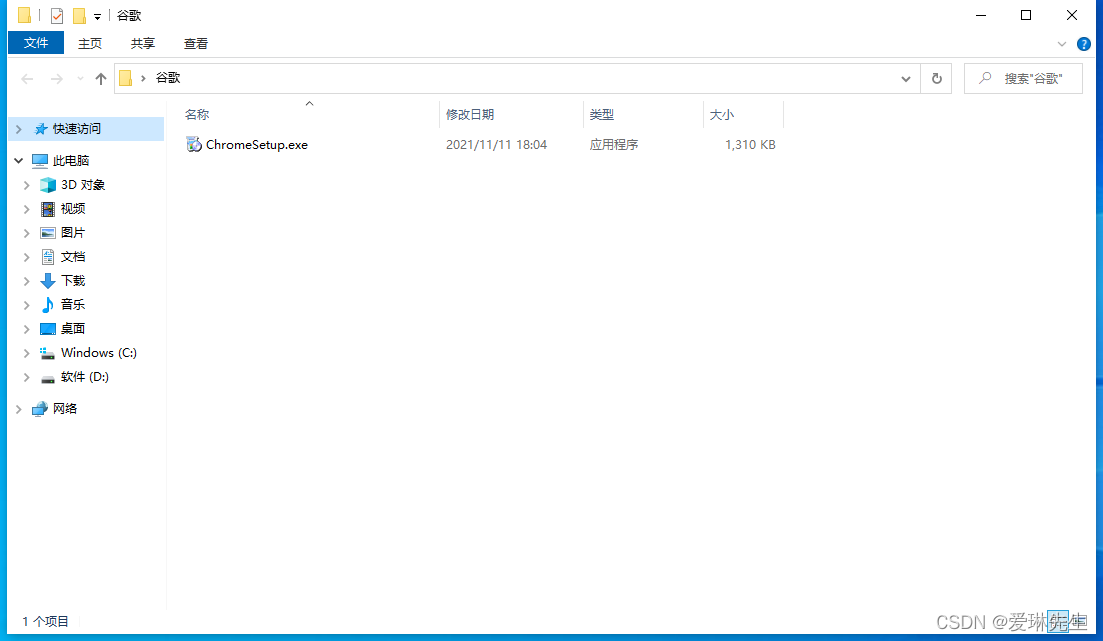Select the ChromeSetup.exe file
1103x641 pixels.
pyautogui.click(x=257, y=144)
